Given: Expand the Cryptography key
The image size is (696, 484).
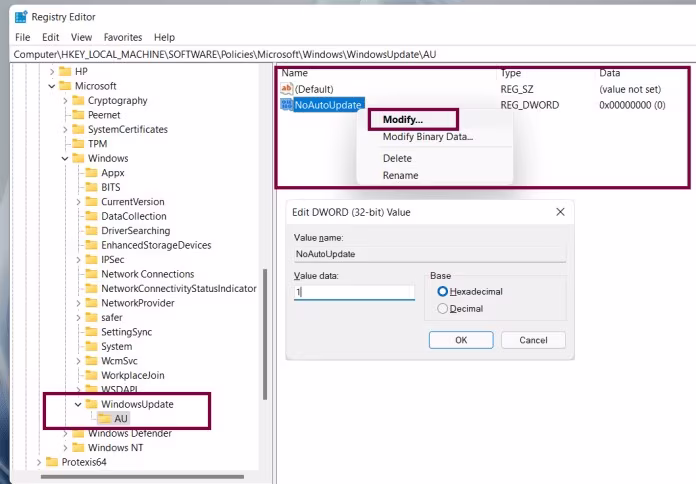Looking at the screenshot, I should 65,101.
